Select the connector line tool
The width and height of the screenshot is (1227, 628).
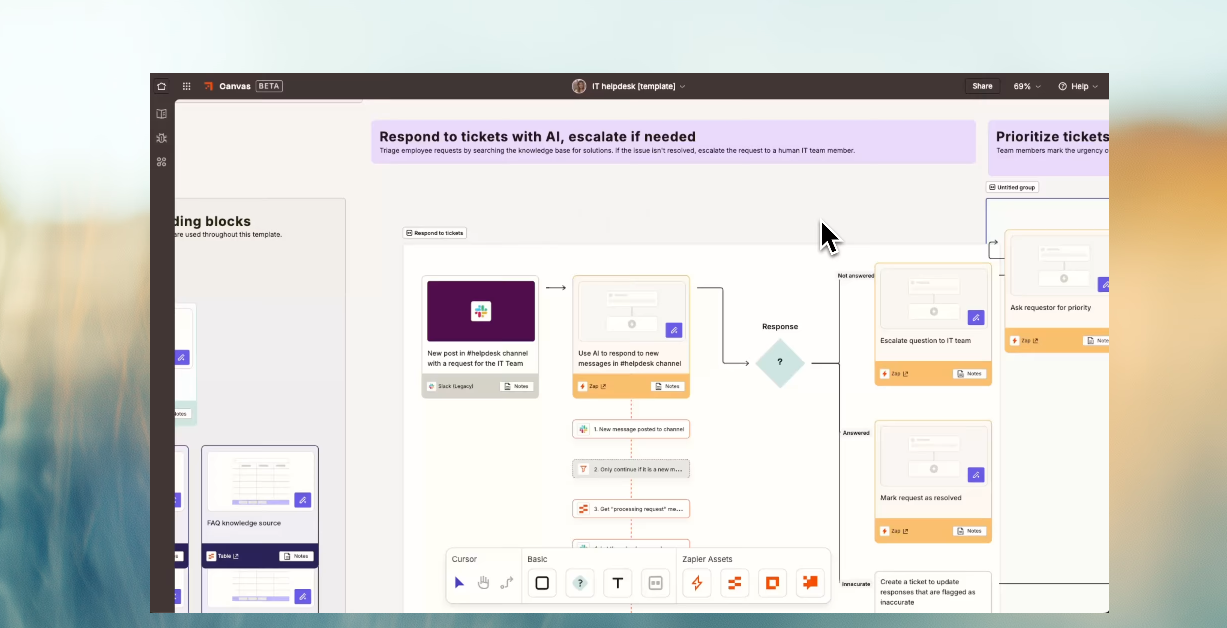click(x=507, y=583)
